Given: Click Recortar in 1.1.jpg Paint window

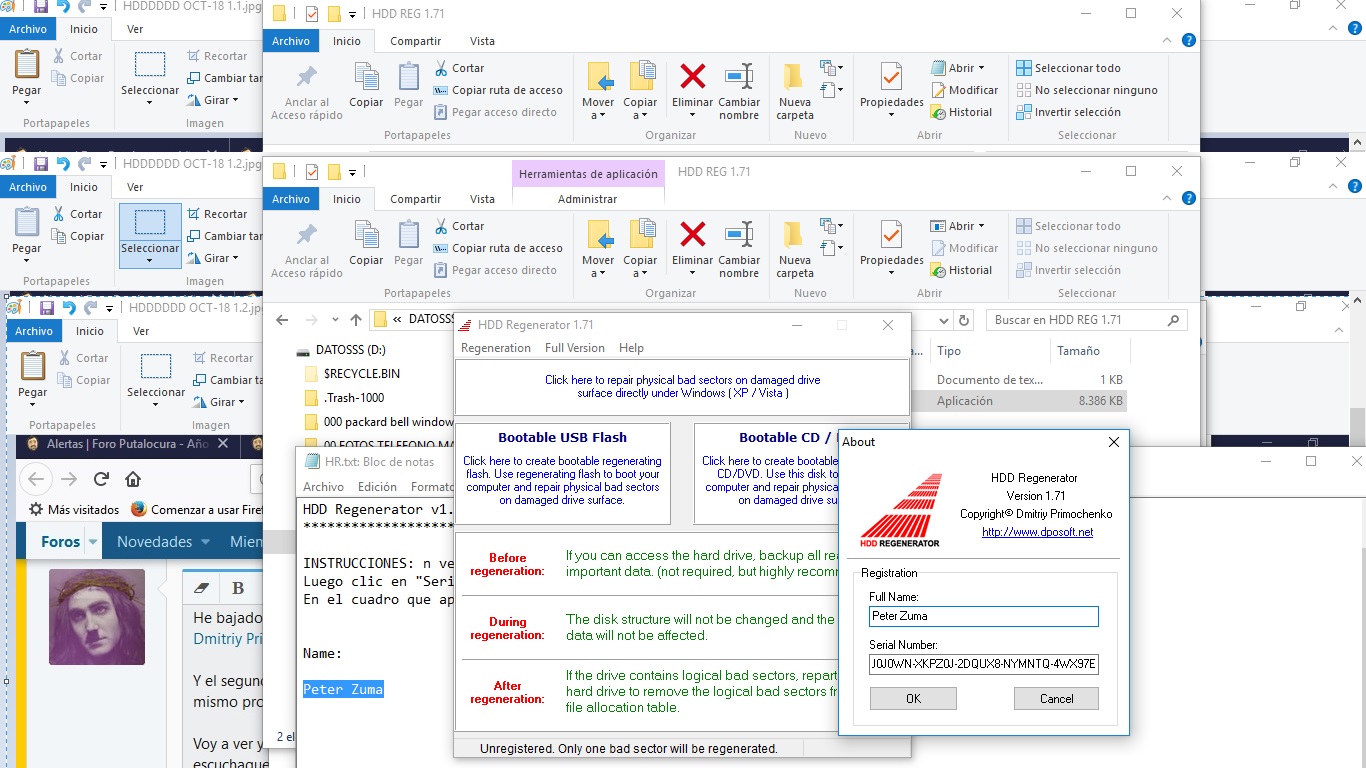Looking at the screenshot, I should [217, 56].
